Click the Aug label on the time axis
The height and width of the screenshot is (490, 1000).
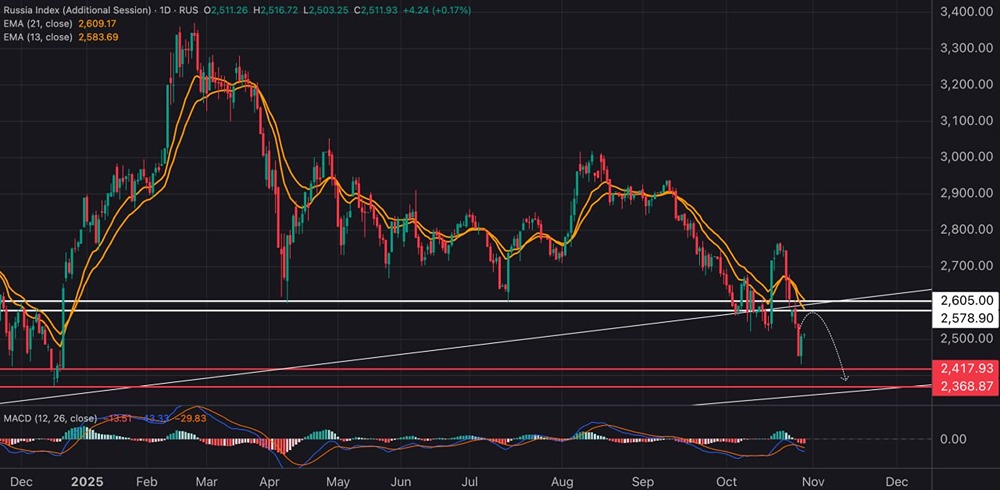click(x=562, y=480)
